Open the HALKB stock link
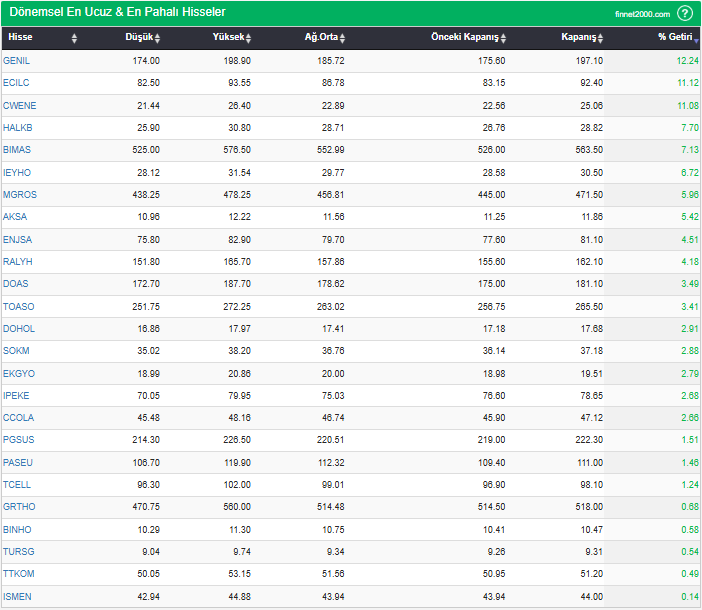 pos(18,128)
